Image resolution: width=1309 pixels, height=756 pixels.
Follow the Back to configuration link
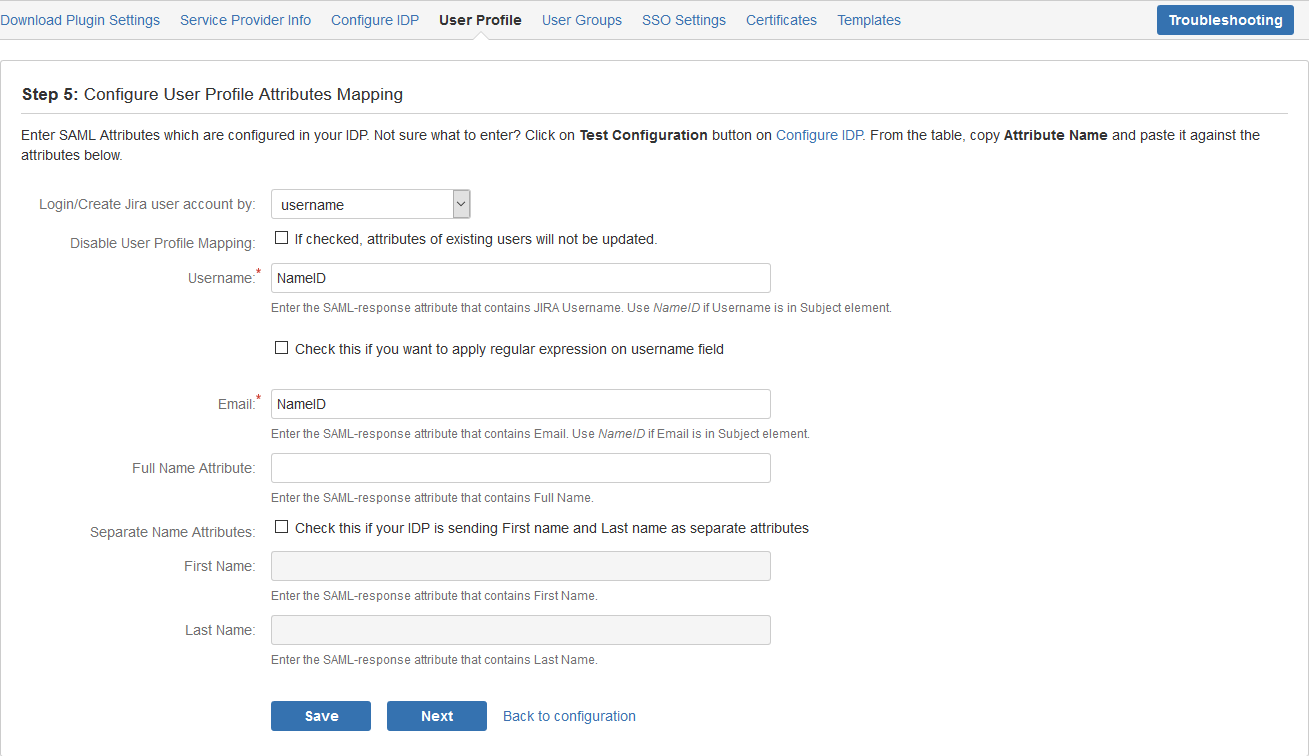pyautogui.click(x=569, y=716)
